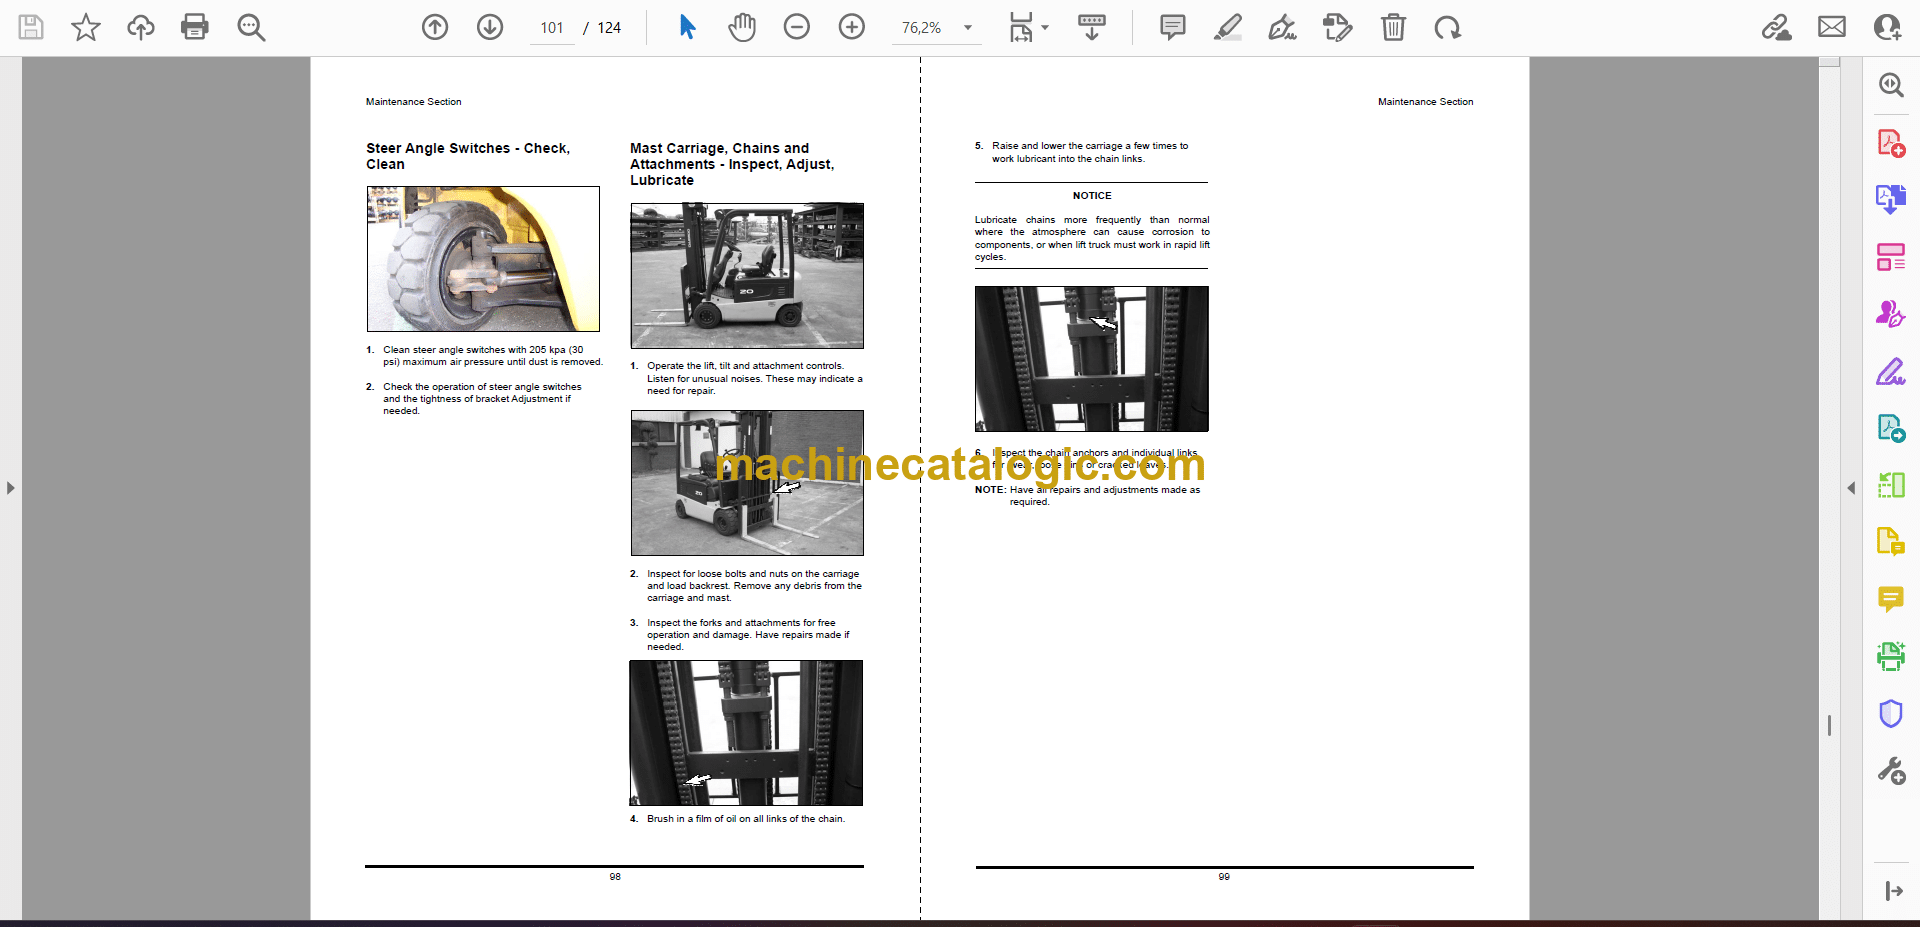This screenshot has height=927, width=1920.
Task: Delete with the trash icon
Action: coord(1393,27)
